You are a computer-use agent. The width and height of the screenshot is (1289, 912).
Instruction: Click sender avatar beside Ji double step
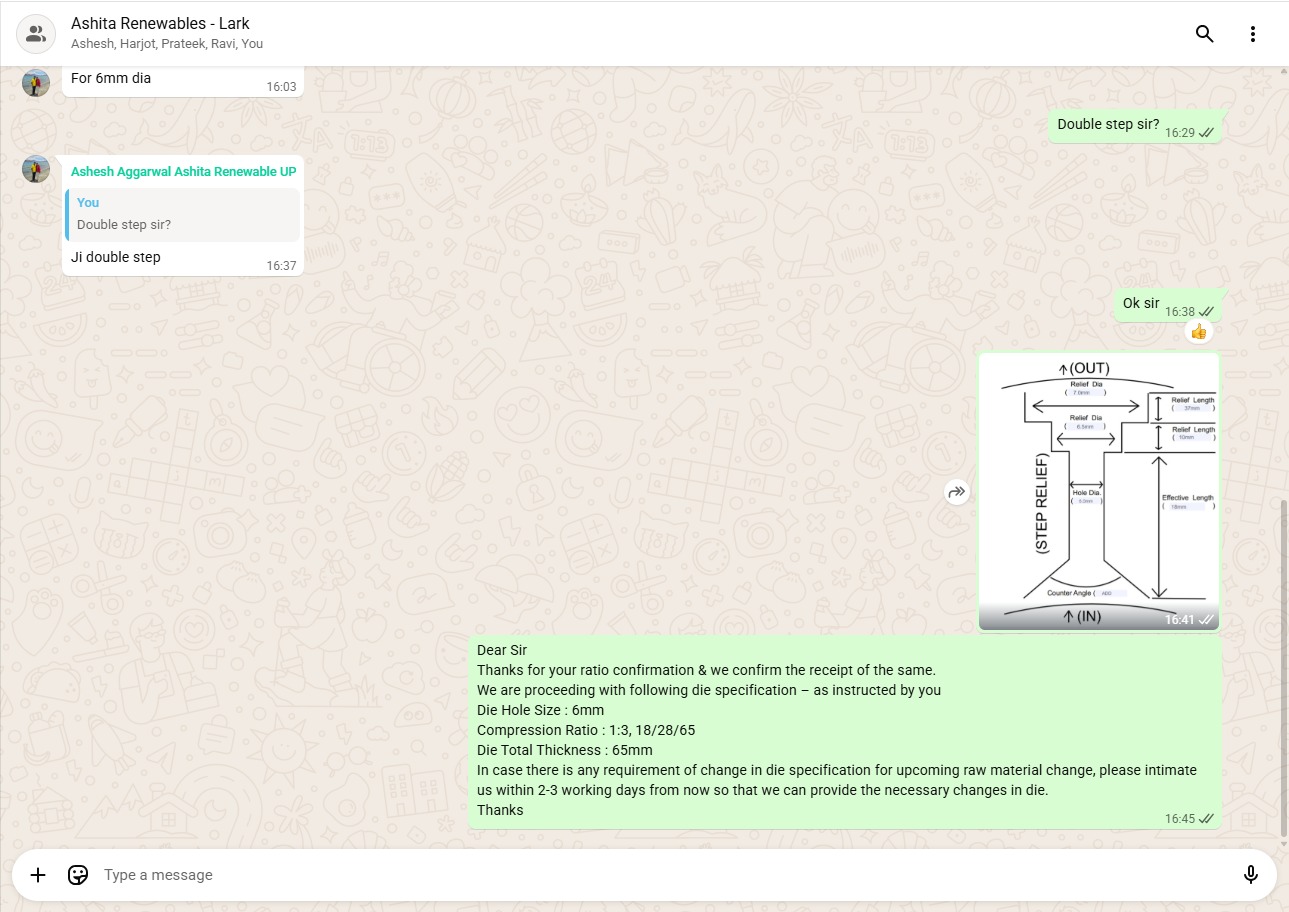[36, 169]
